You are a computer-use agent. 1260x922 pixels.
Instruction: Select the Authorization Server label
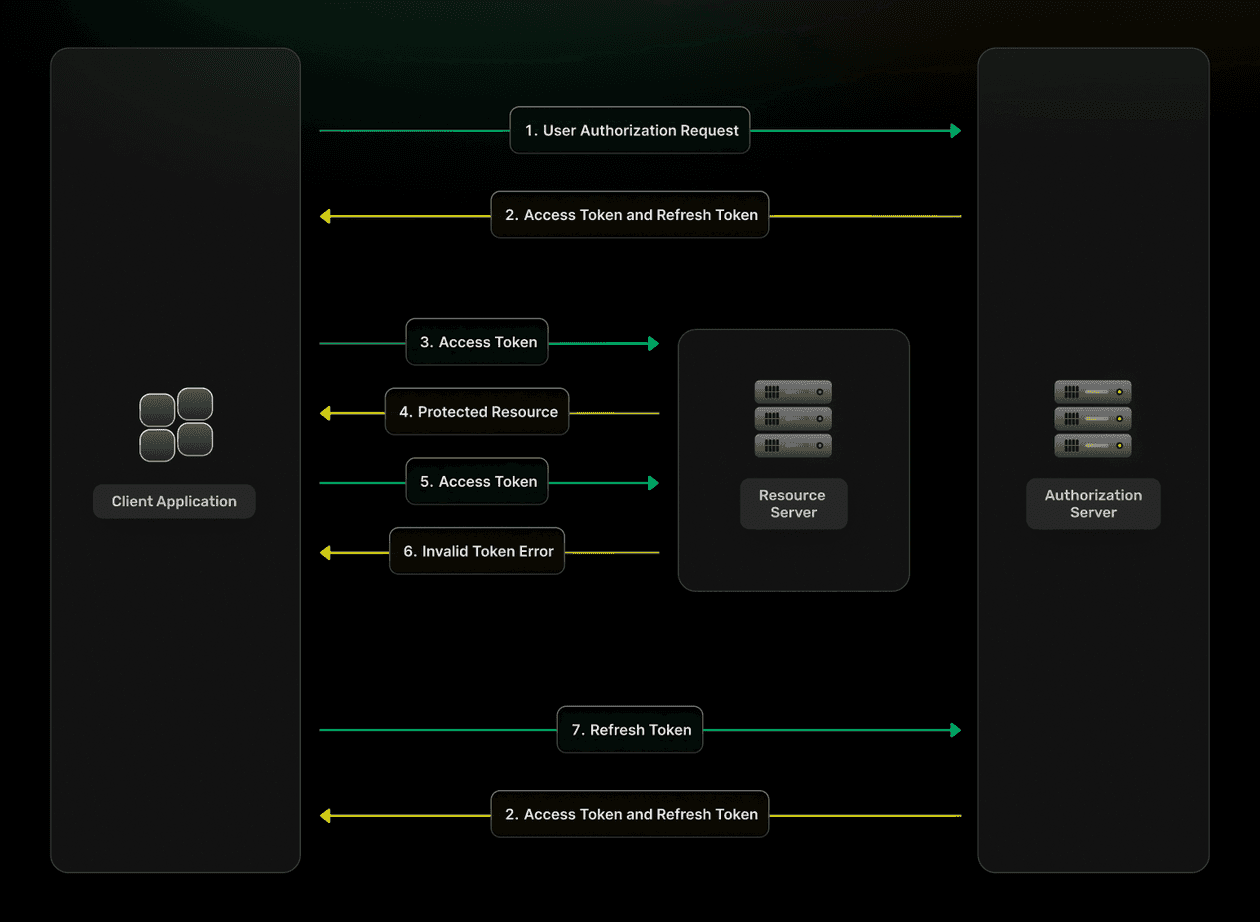point(1093,503)
